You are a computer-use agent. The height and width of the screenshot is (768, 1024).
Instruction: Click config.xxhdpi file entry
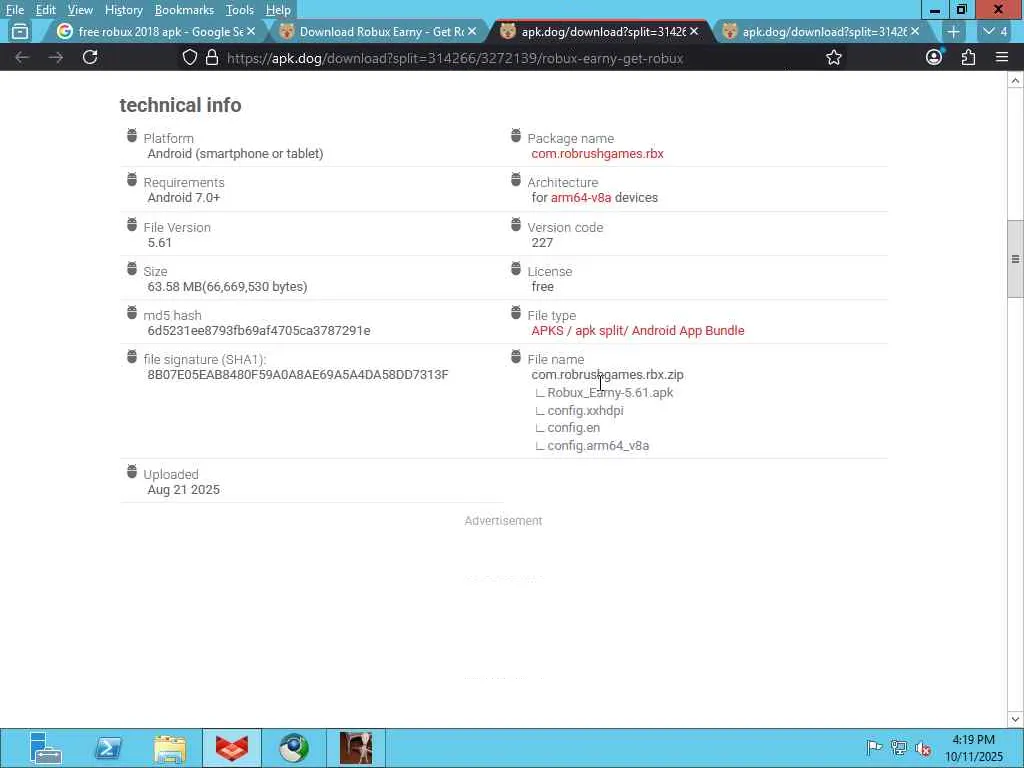[x=585, y=410]
